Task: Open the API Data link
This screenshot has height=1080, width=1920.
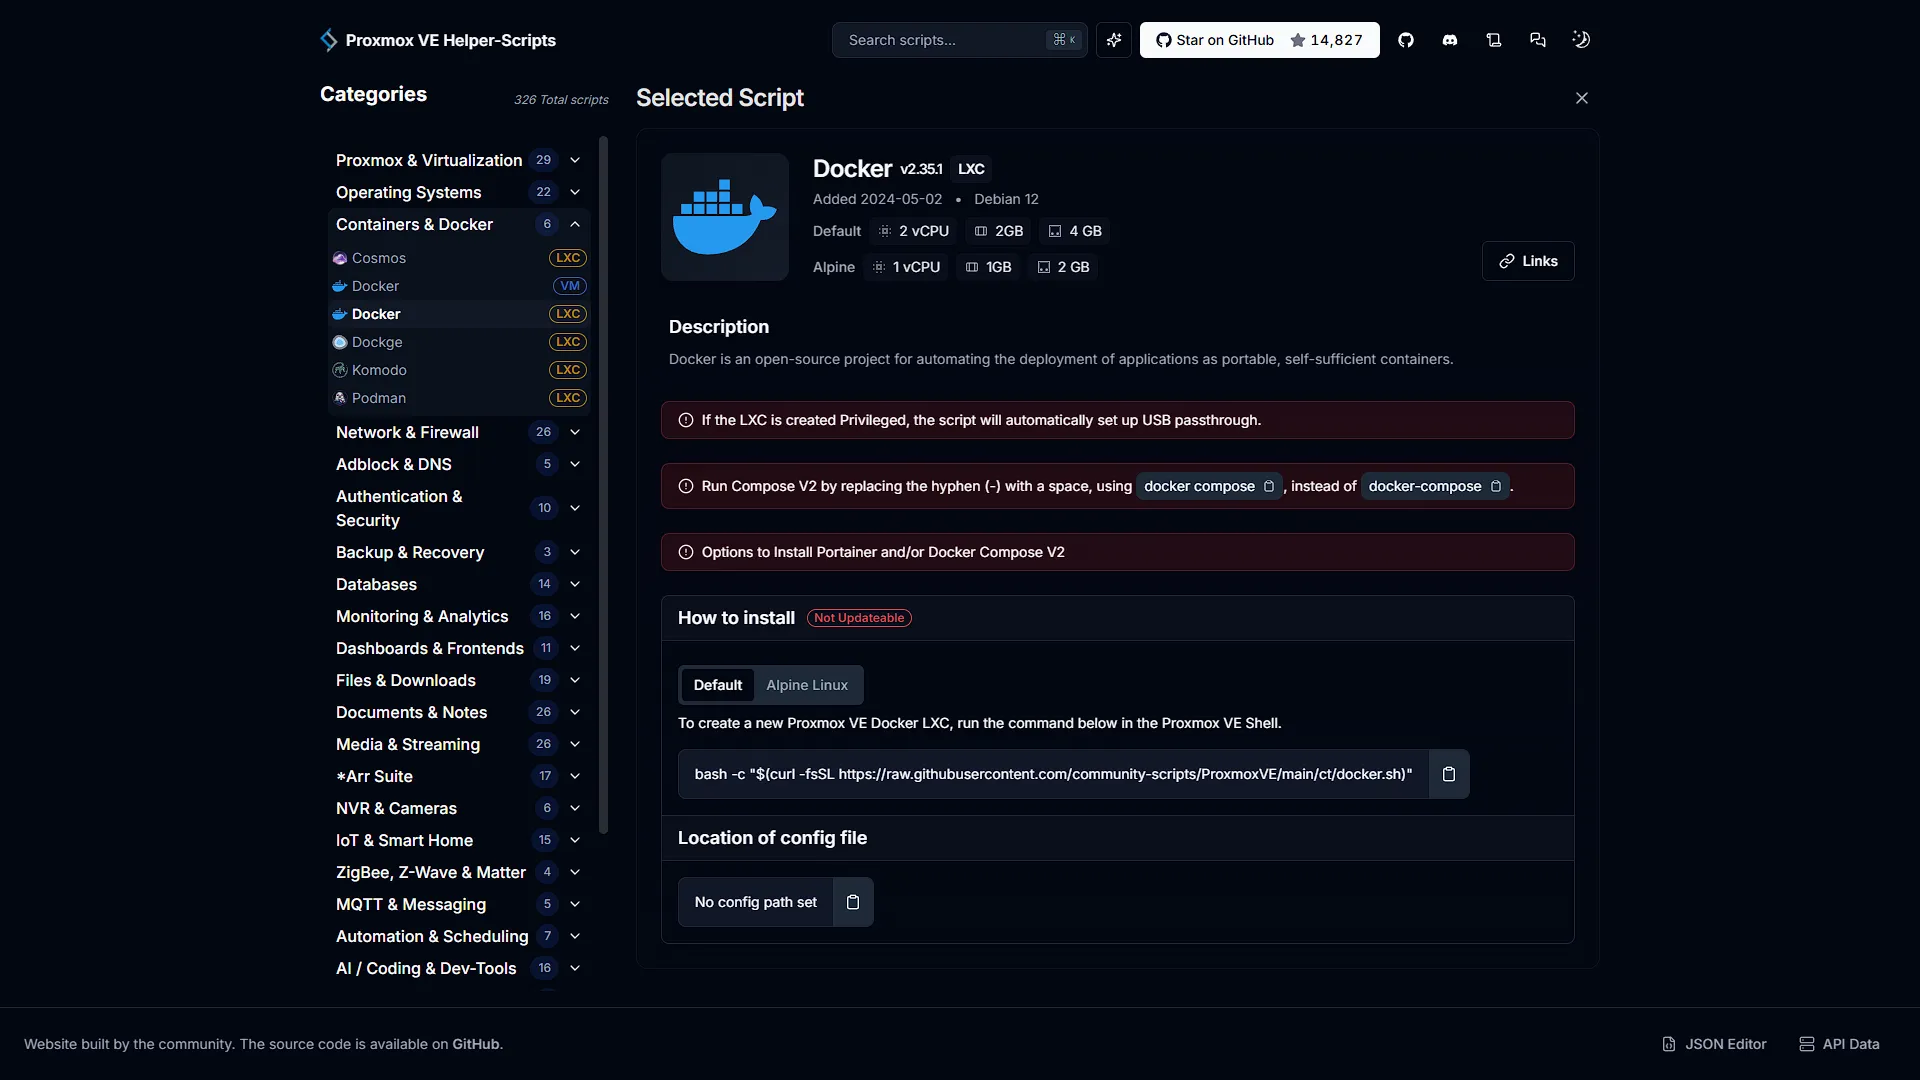Action: 1839,1044
